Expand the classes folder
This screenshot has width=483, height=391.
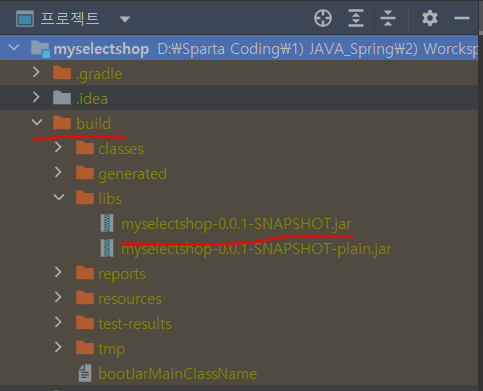pos(58,147)
